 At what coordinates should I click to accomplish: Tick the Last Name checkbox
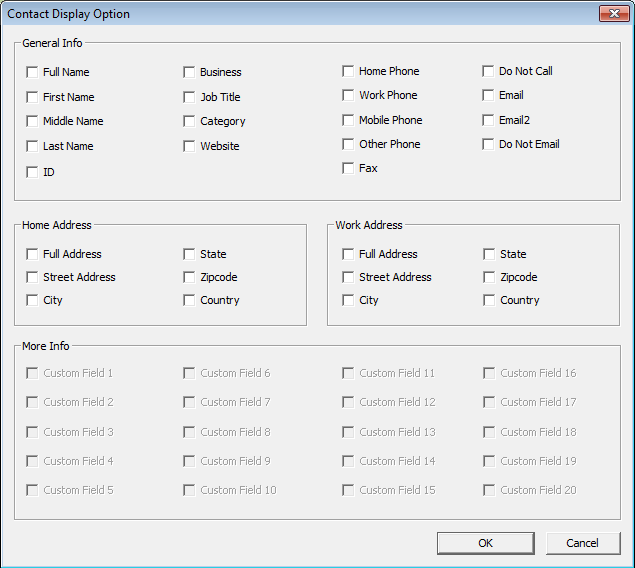click(33, 146)
